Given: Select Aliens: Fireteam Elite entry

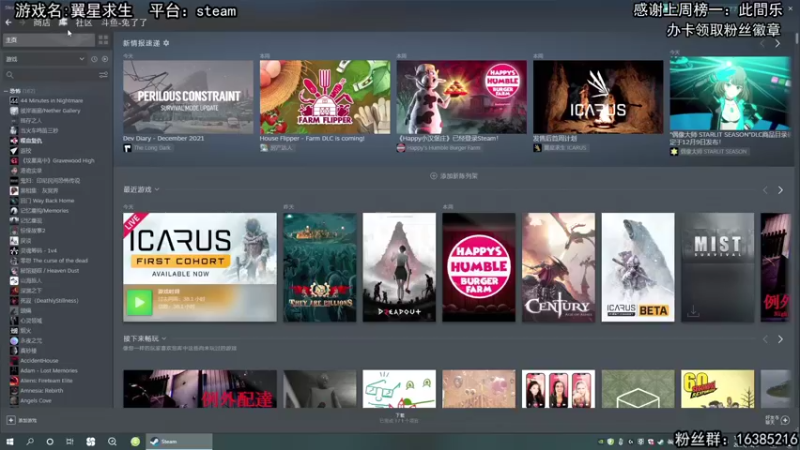Looking at the screenshot, I should pos(46,381).
